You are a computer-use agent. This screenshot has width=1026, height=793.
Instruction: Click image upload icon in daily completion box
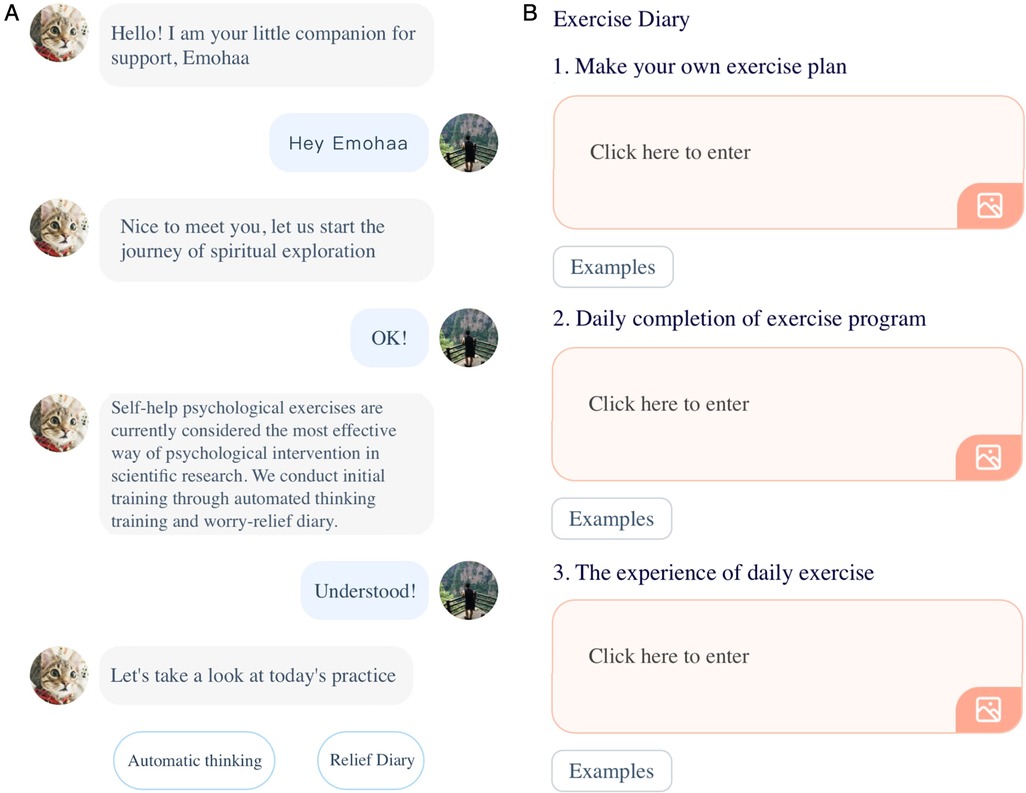pos(988,457)
